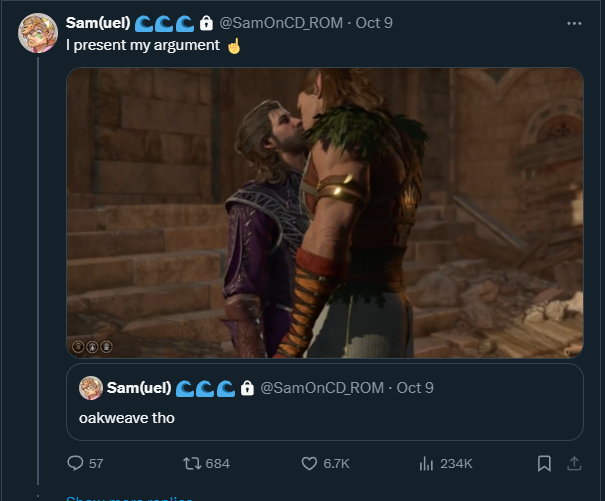
Task: Like the tweet with the heart icon
Action: [309, 463]
